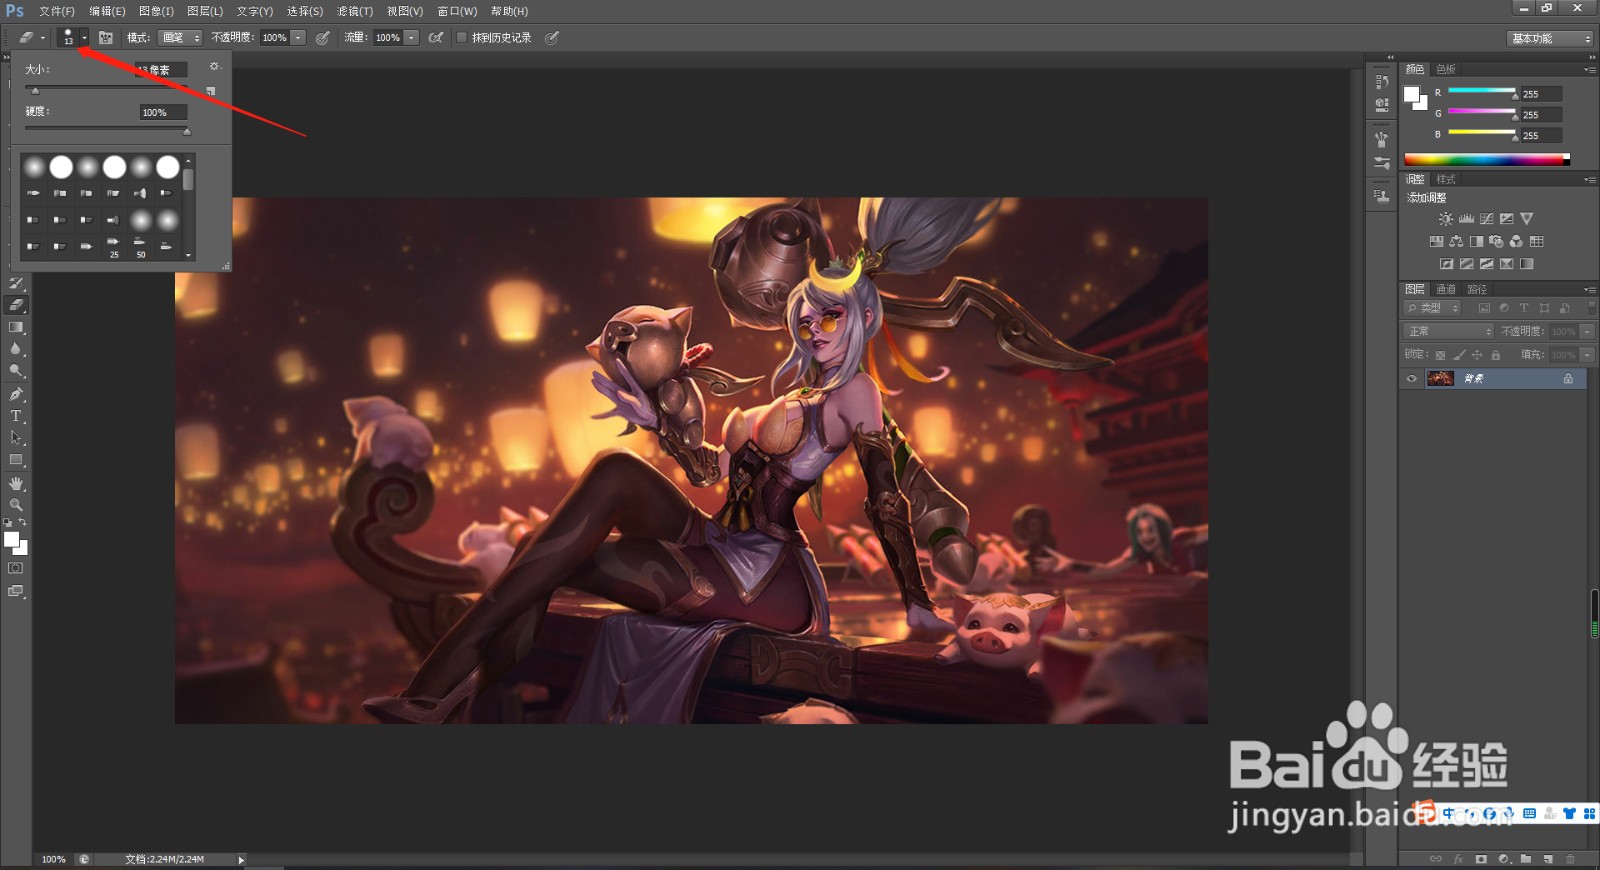
Task: Add Color Balance scales icon
Action: tap(1456, 241)
